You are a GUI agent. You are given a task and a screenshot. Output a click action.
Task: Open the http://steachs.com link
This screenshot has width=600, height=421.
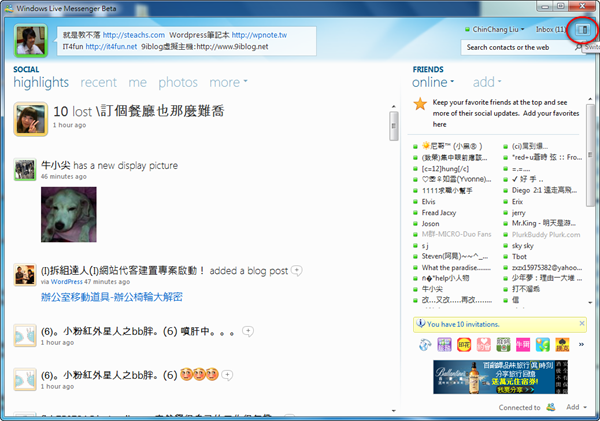click(x=134, y=35)
